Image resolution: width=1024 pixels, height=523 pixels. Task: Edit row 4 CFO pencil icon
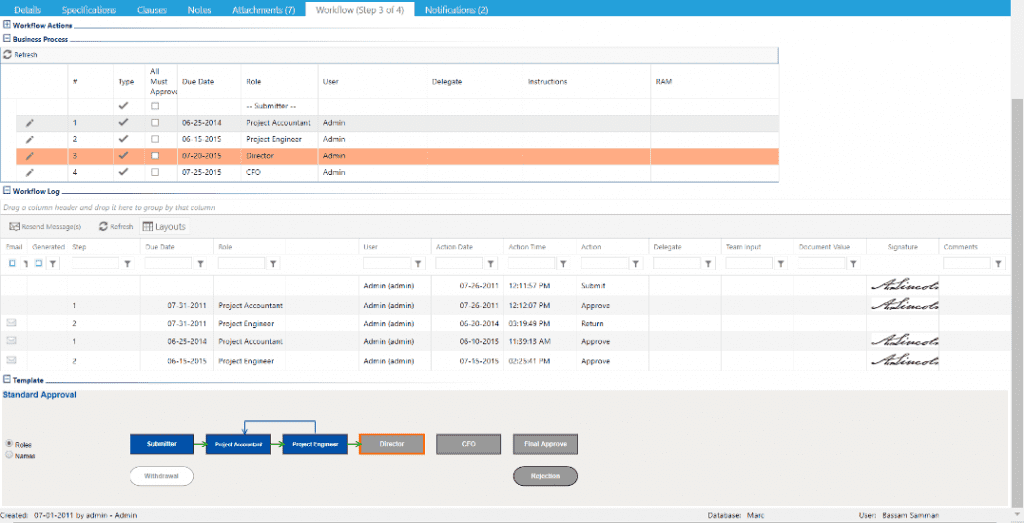(x=29, y=172)
